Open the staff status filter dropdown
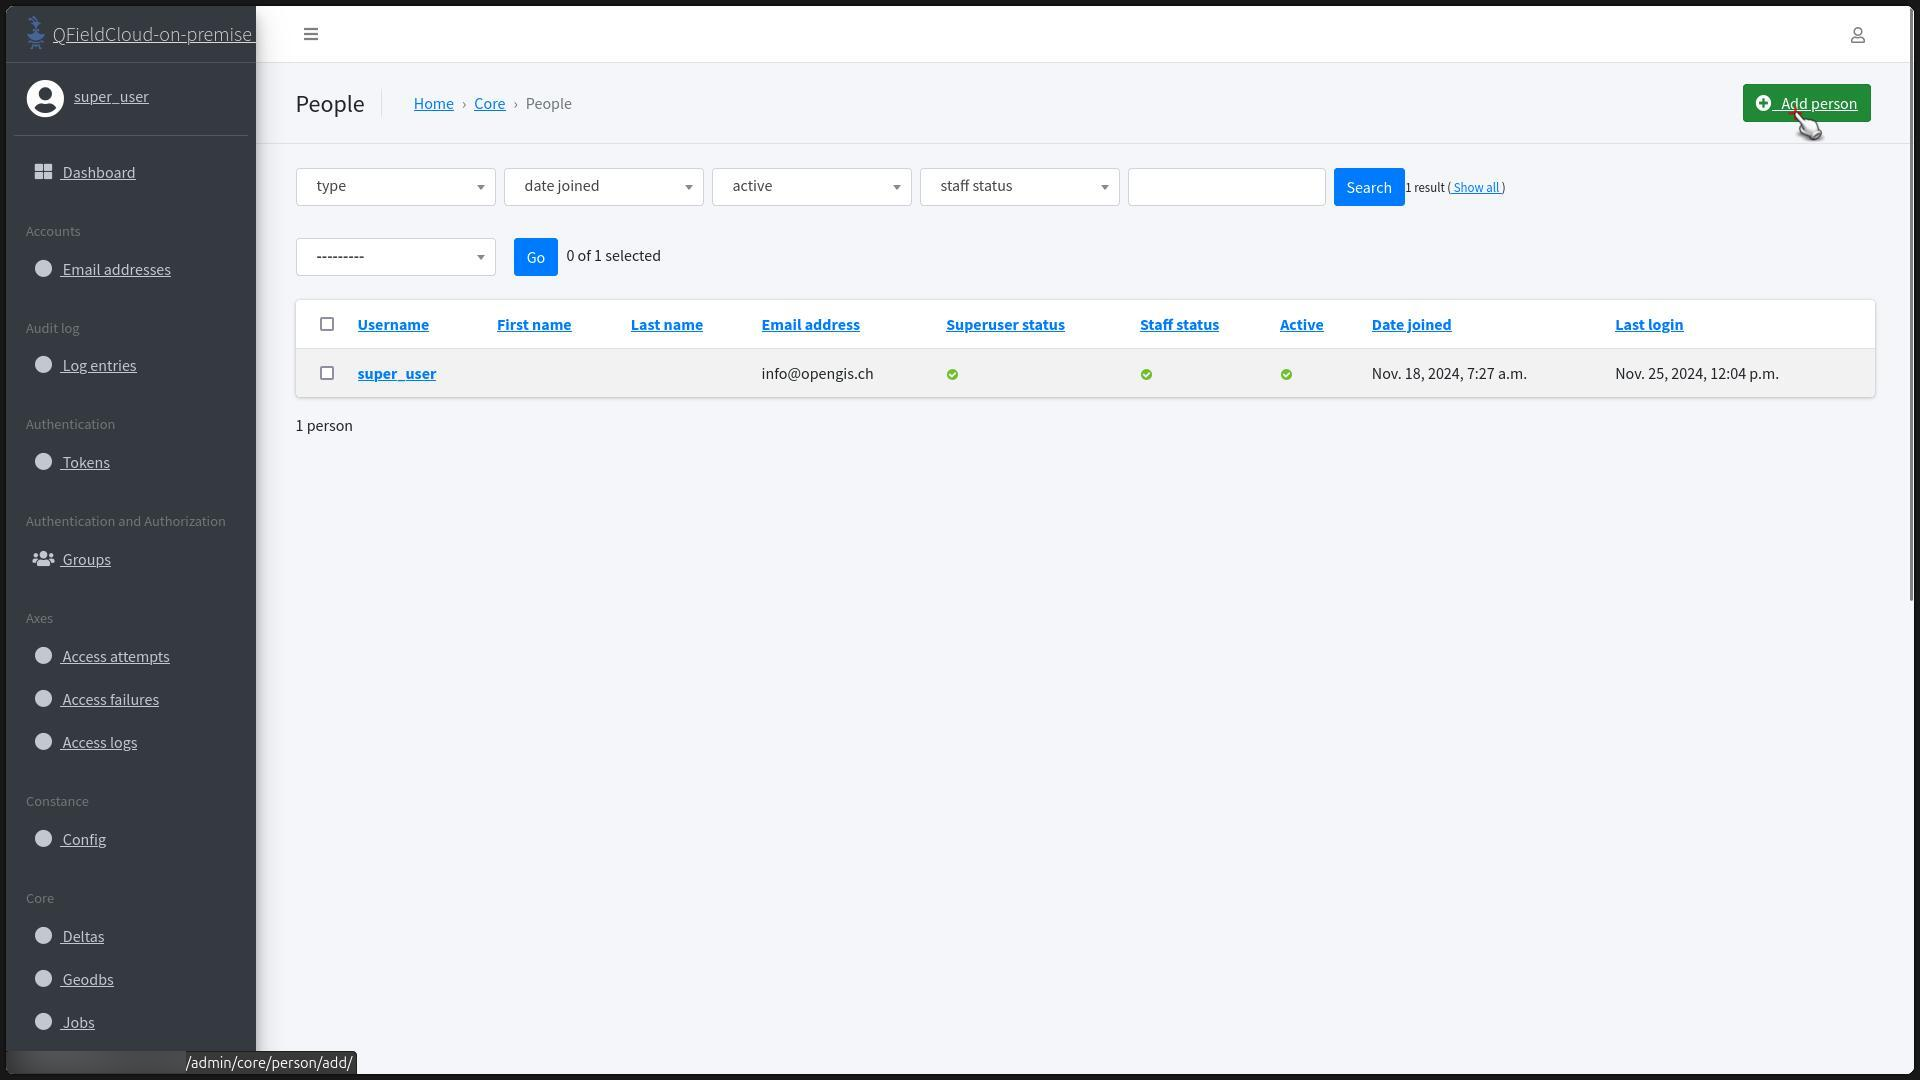Viewport: 1920px width, 1080px height. click(1019, 187)
